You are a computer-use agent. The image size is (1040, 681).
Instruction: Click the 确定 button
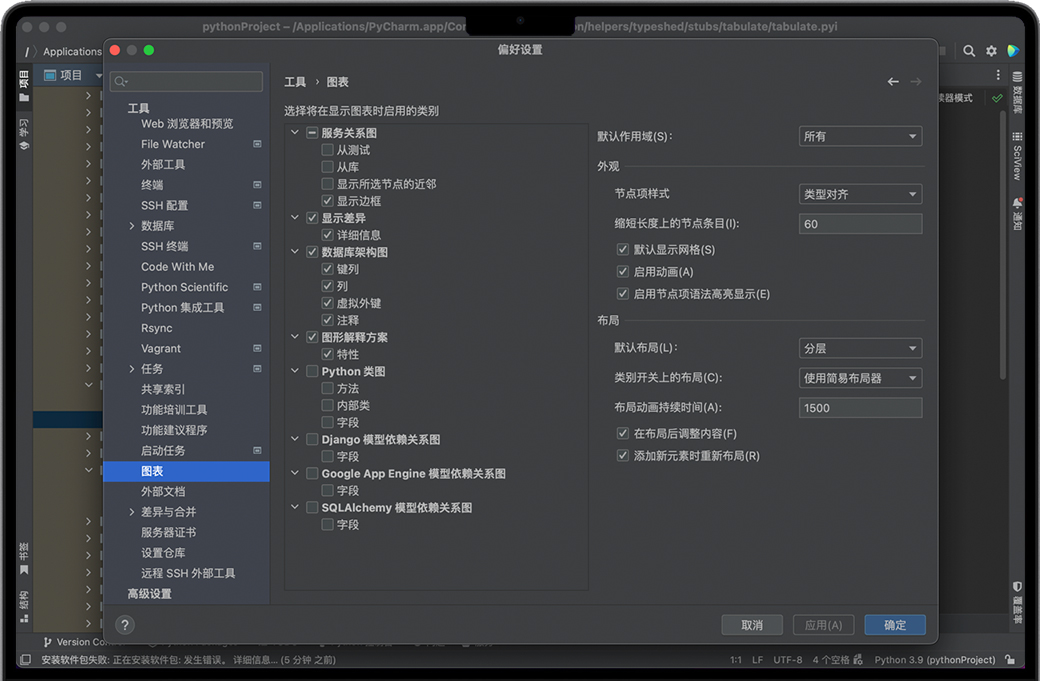coord(894,625)
